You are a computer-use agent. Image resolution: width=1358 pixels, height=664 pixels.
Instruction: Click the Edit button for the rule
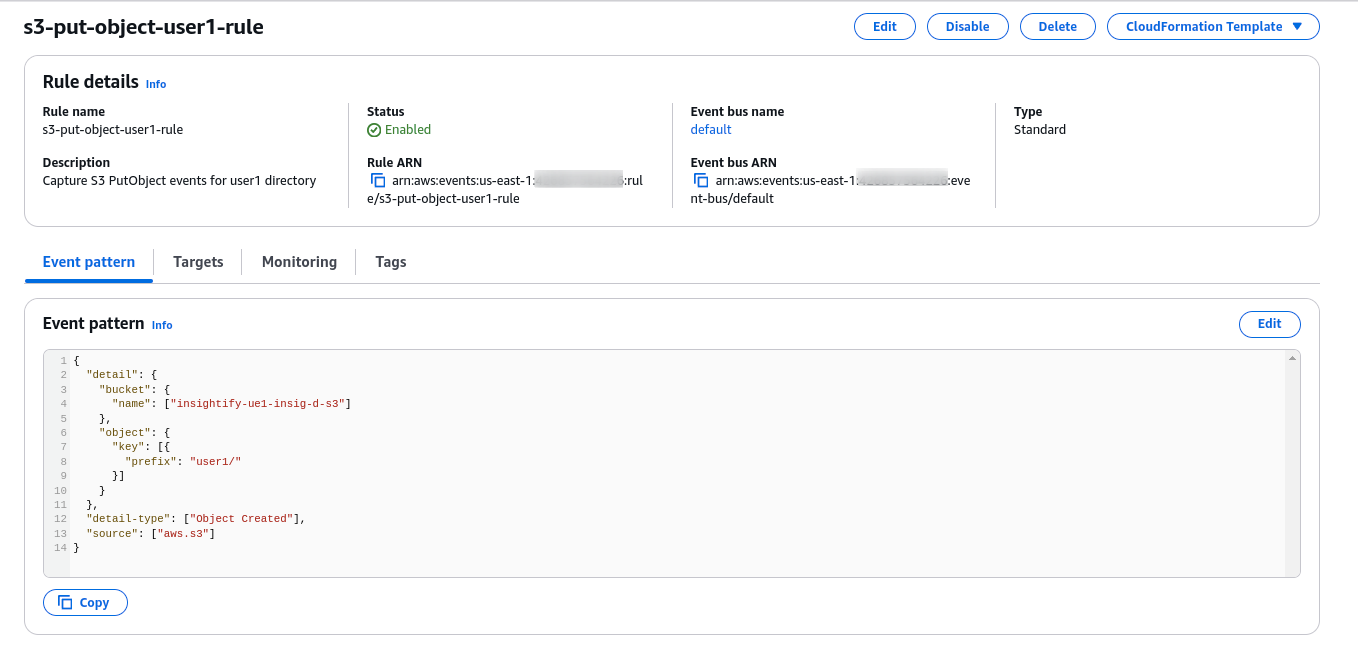coord(884,27)
